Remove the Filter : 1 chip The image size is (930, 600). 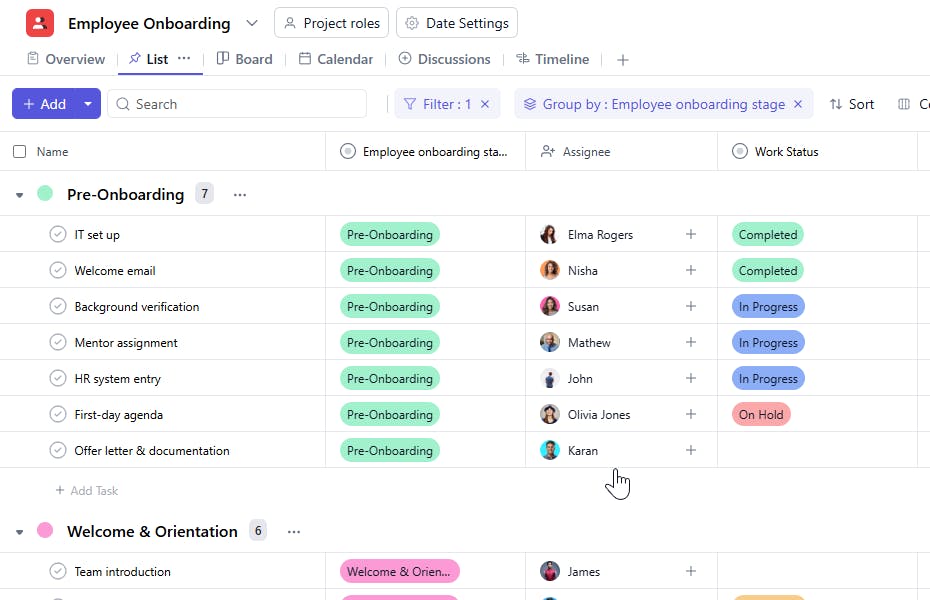click(485, 104)
